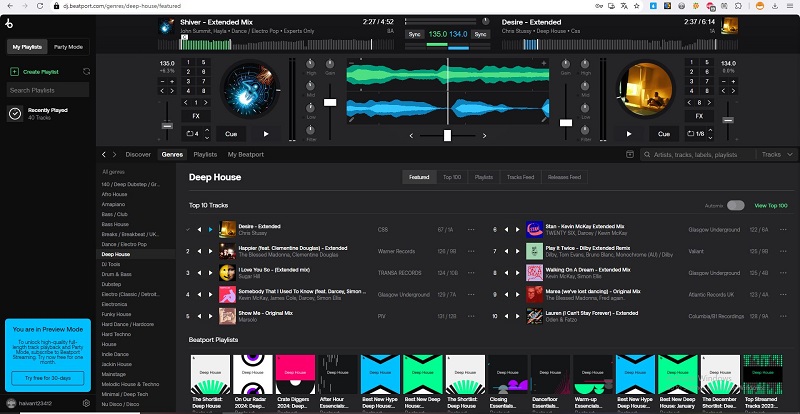The height and width of the screenshot is (414, 800).
Task: Toggle the left deck FX button
Action: click(196, 116)
